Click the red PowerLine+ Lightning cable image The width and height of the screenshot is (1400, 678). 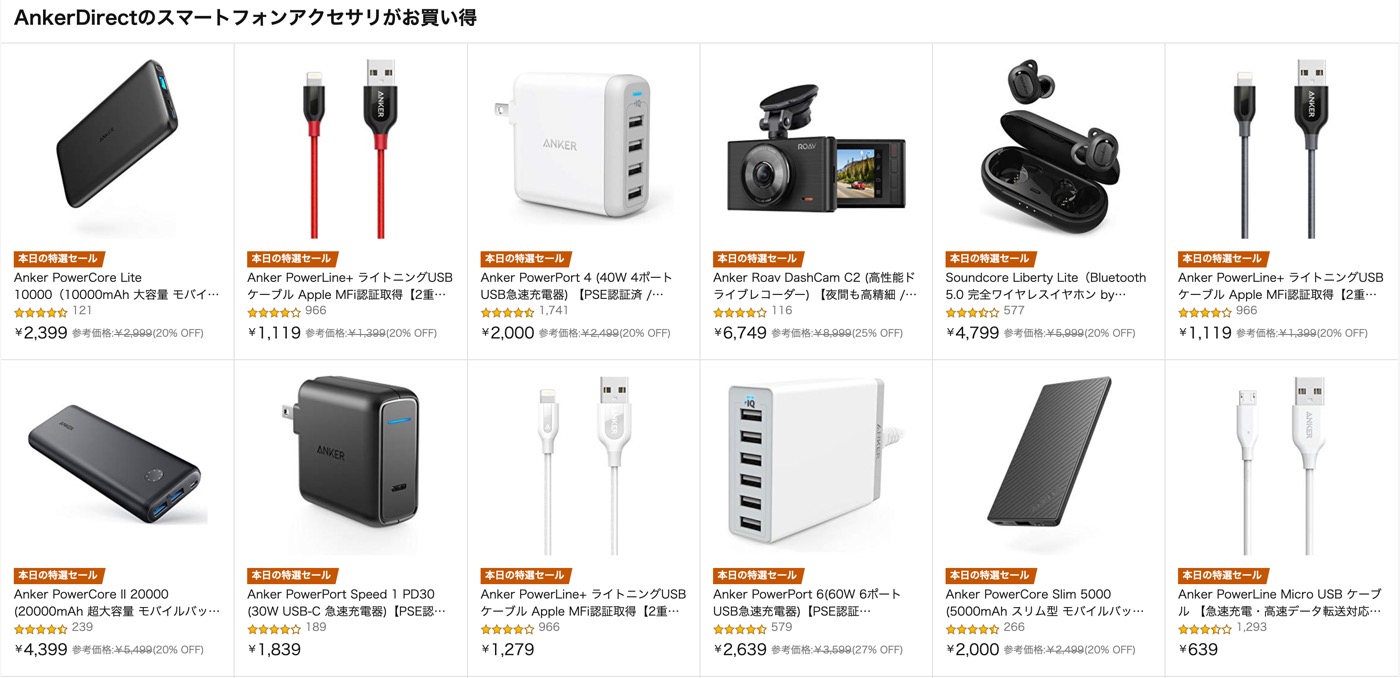point(350,149)
